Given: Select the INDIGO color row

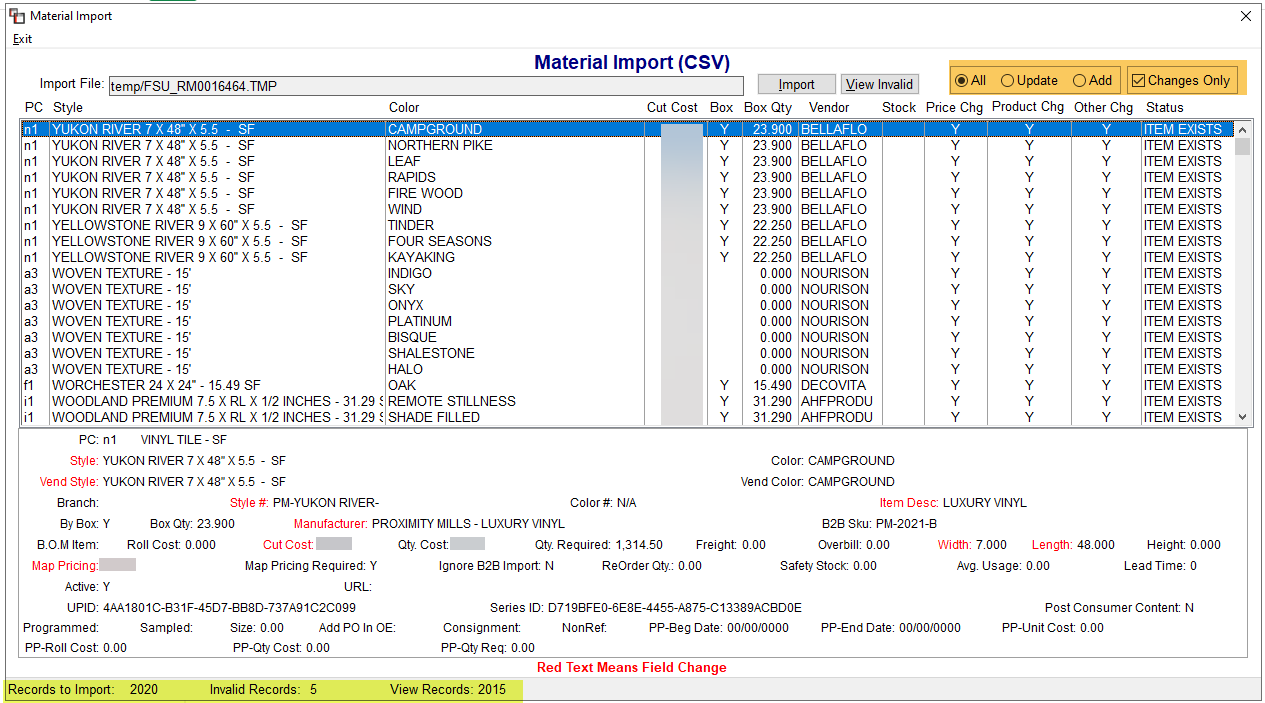Looking at the screenshot, I should tap(627, 273).
